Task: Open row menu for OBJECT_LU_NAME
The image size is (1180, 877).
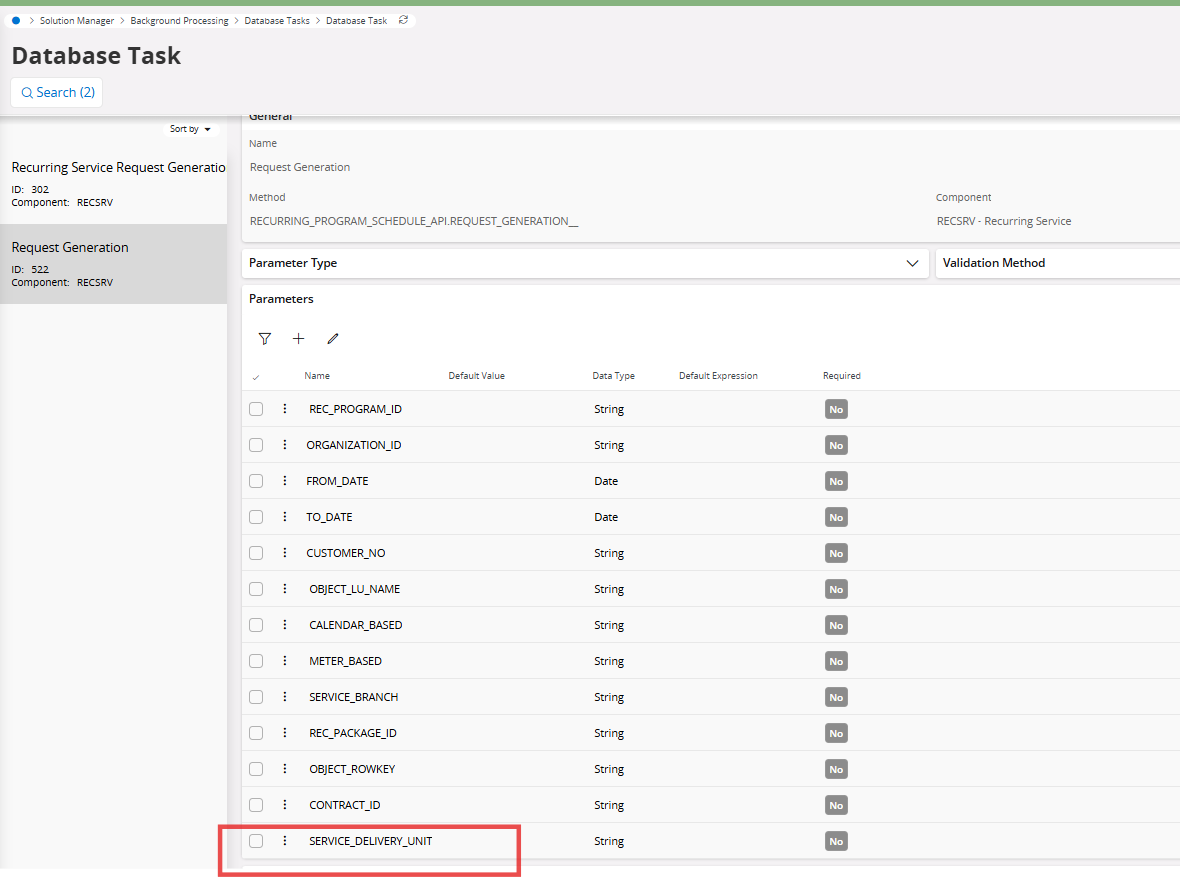Action: (x=284, y=589)
